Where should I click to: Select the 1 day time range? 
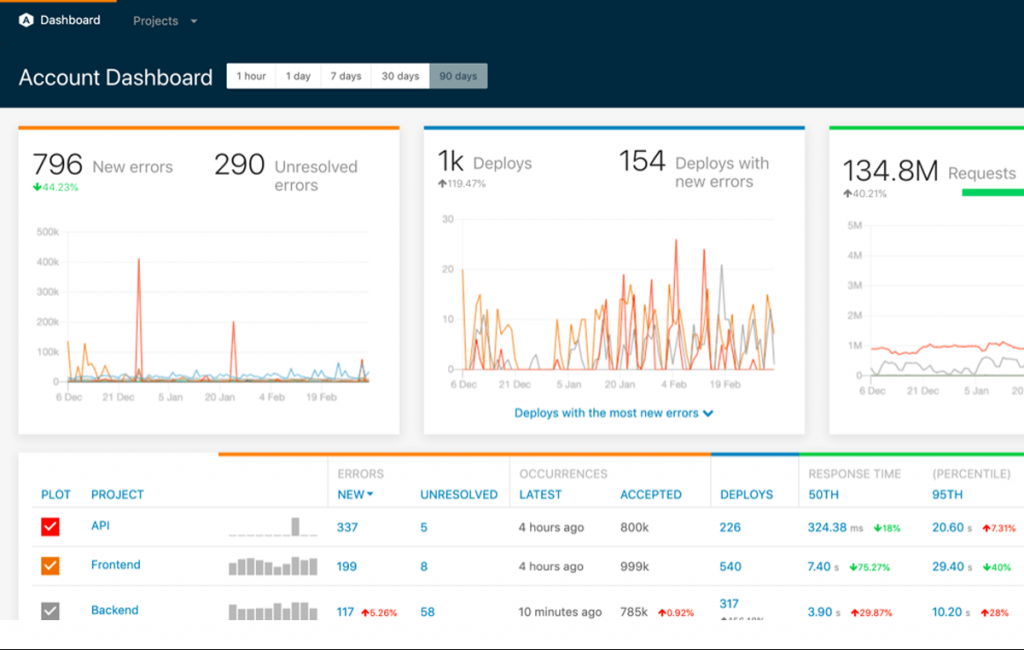(x=297, y=75)
